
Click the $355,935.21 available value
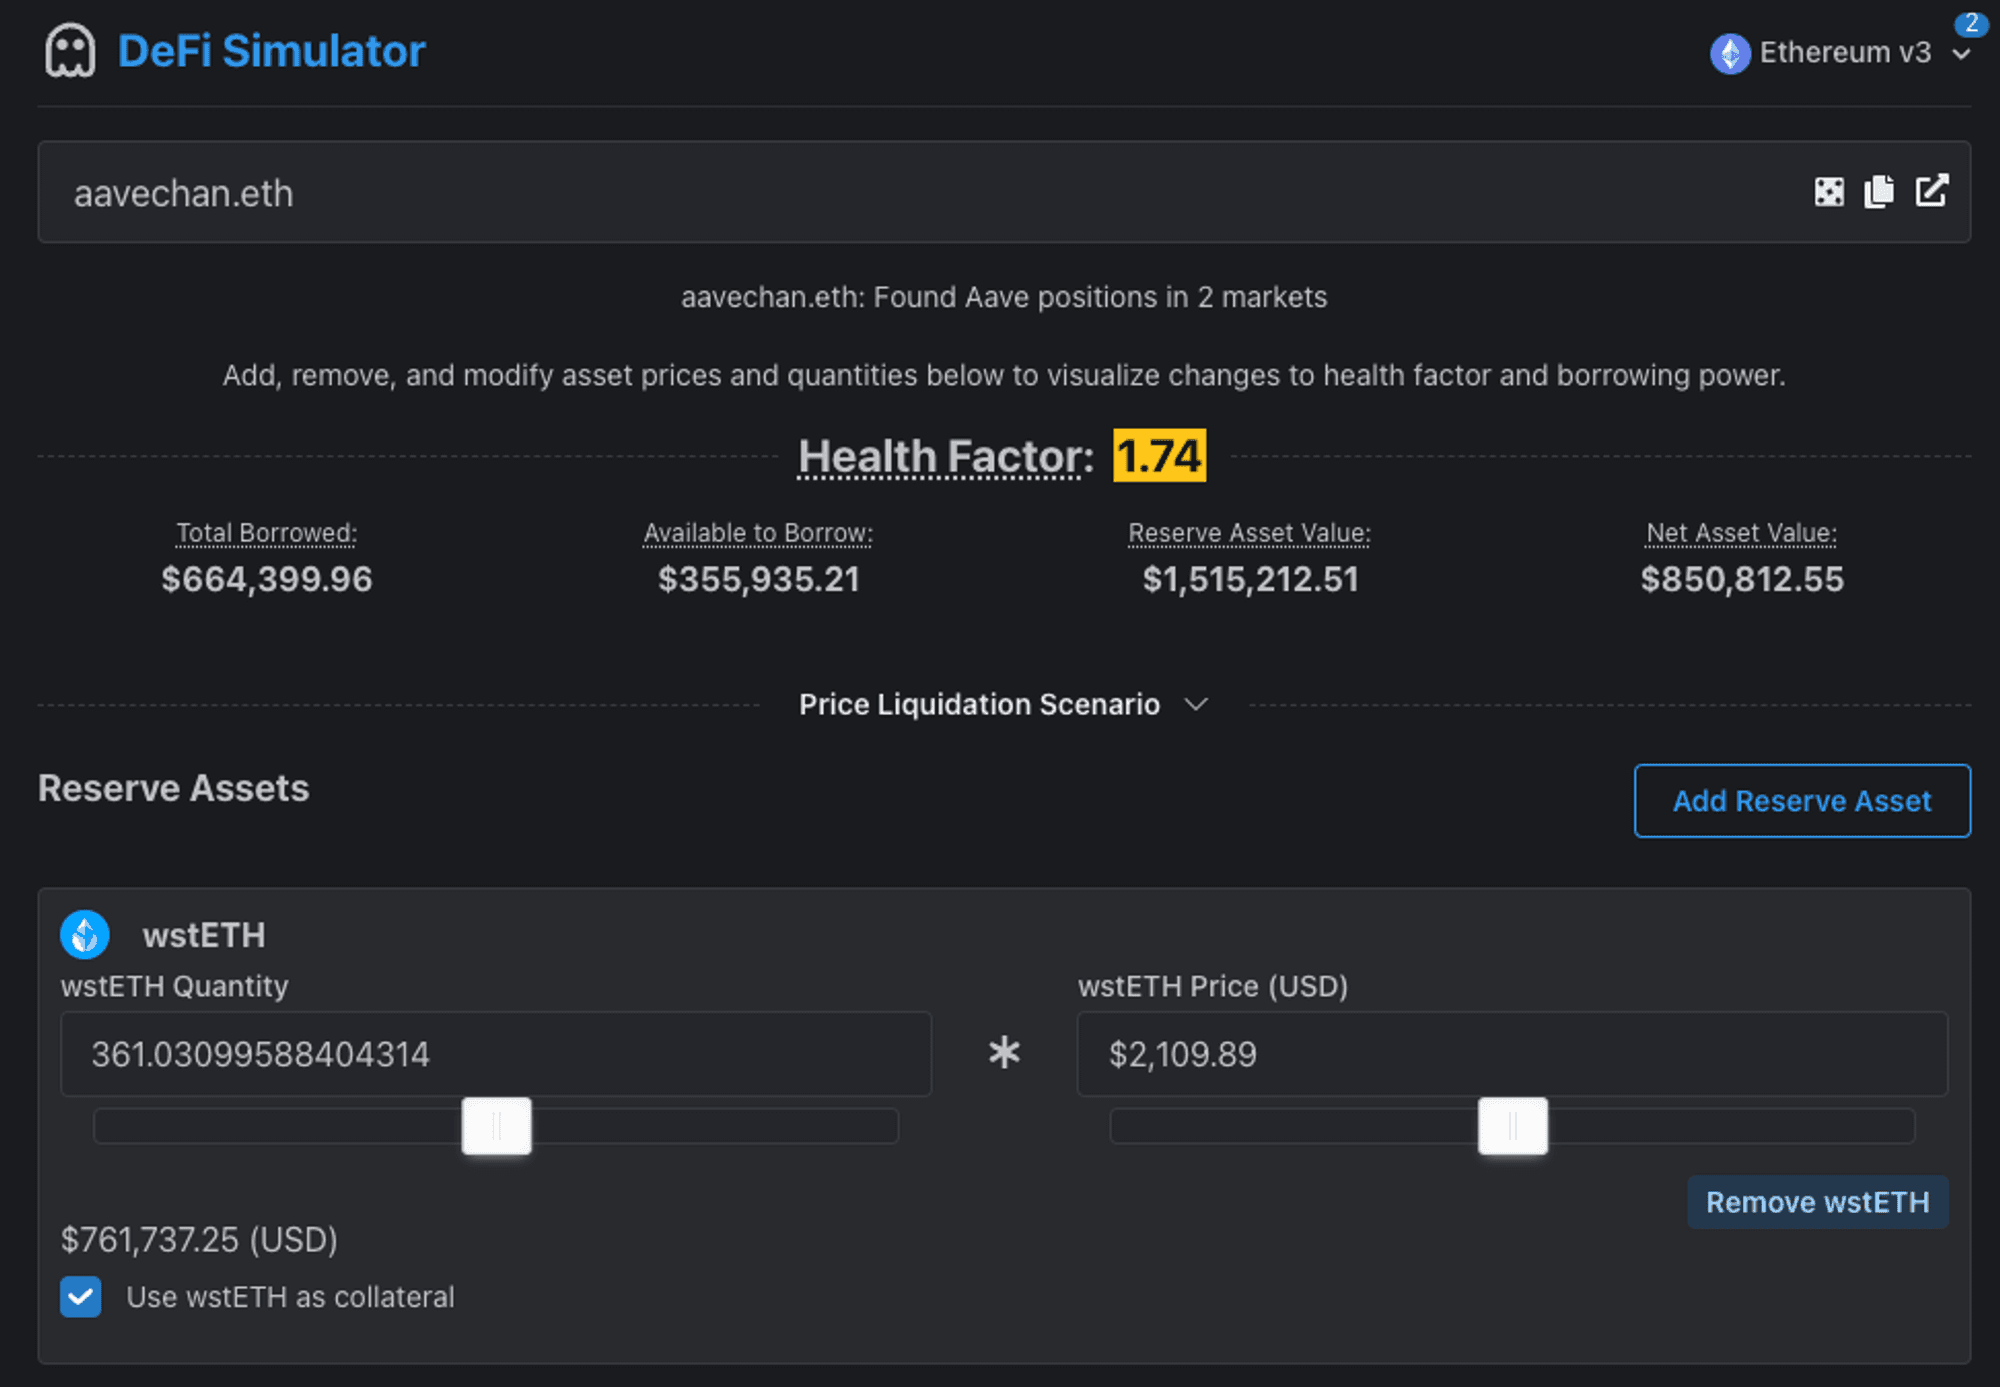[x=759, y=579]
